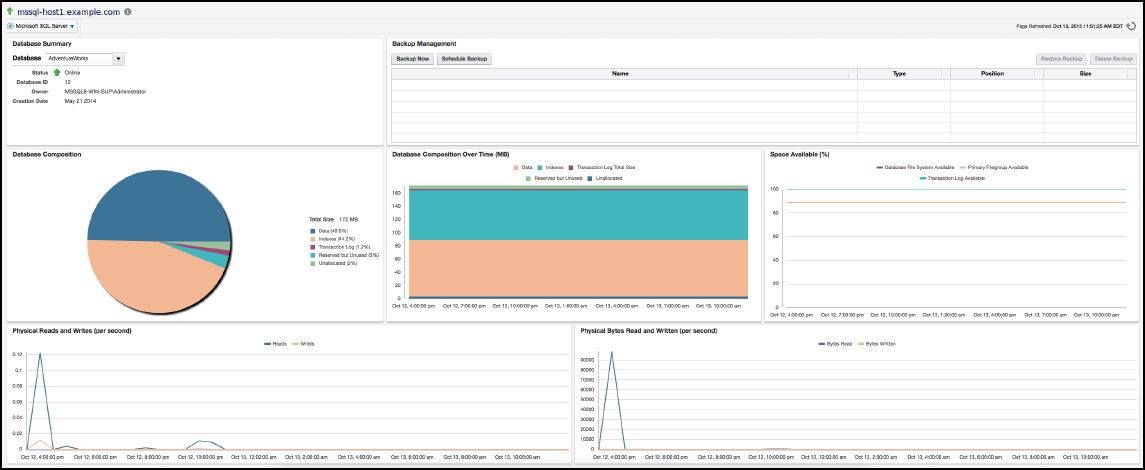Screen dimensions: 1145x470
Task: Click the Backup Now button
Action: pyautogui.click(x=413, y=58)
